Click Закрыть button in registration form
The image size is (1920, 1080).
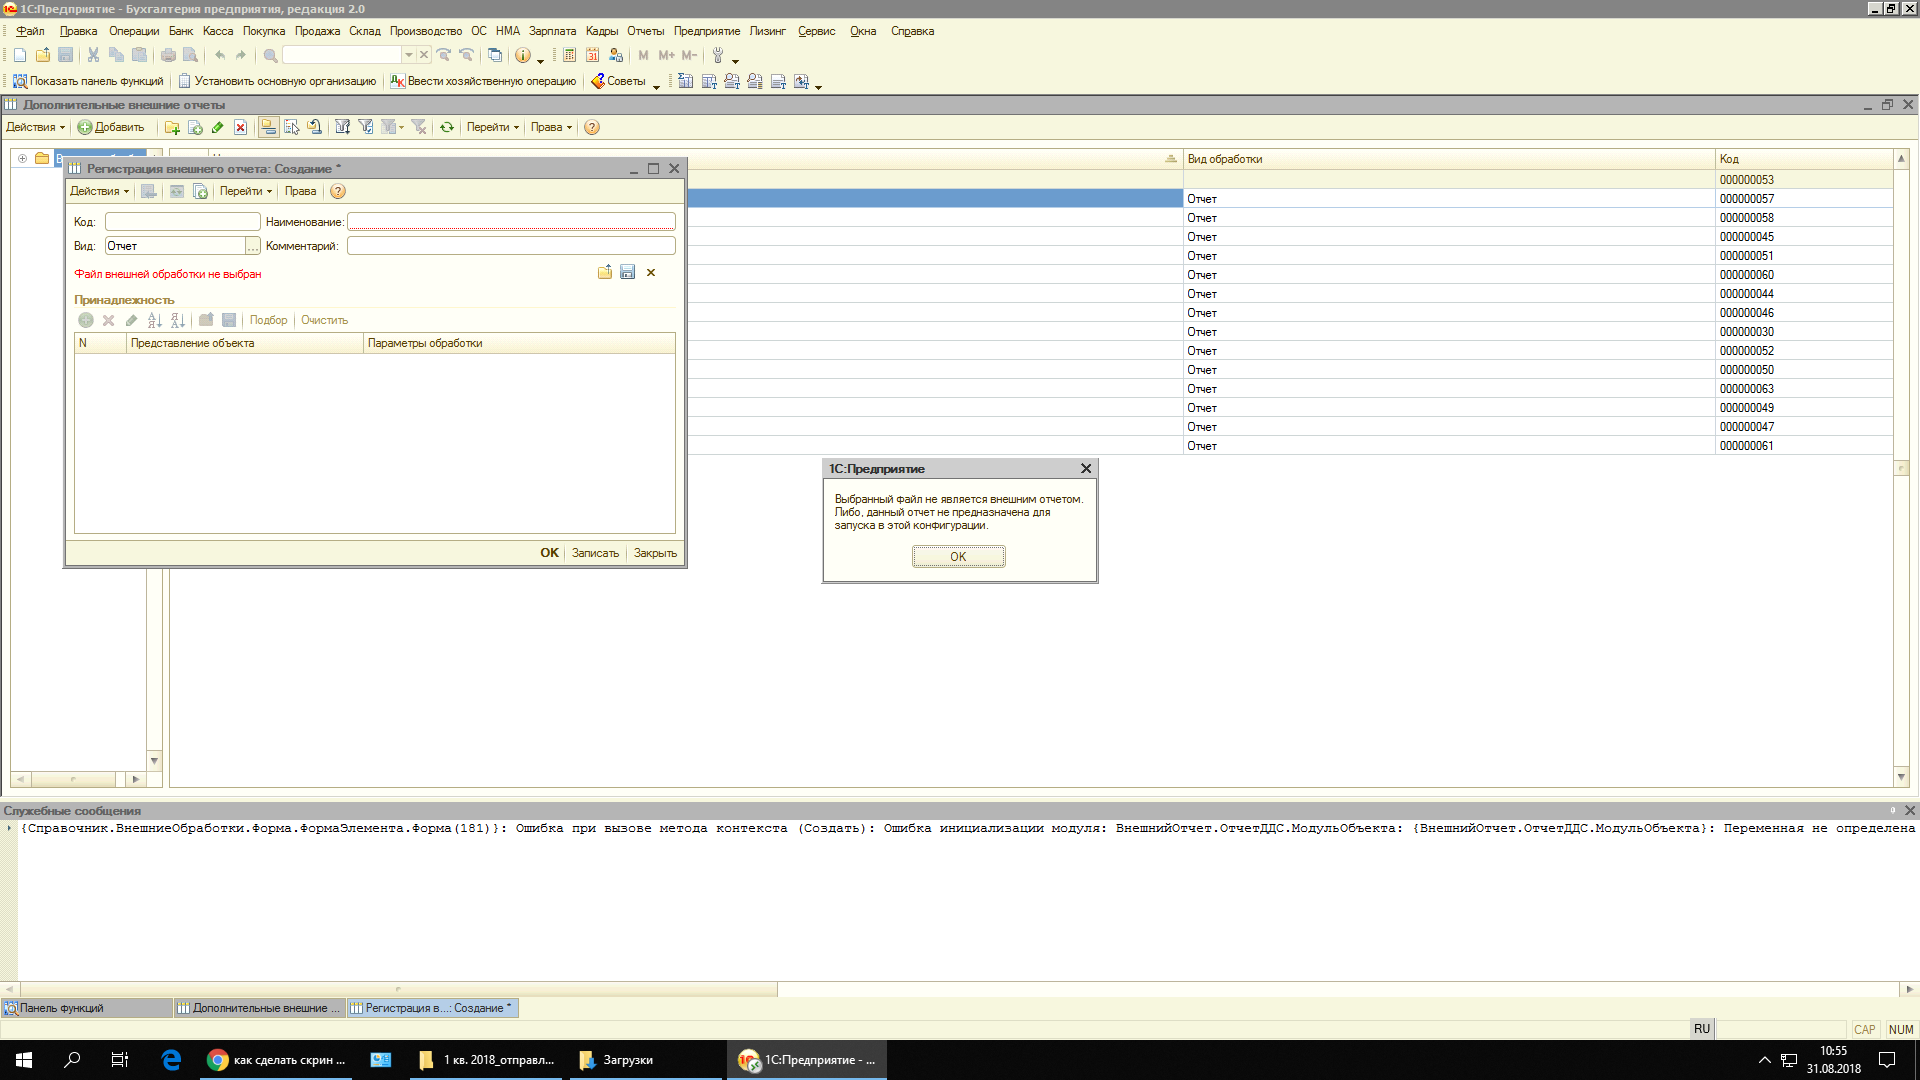pyautogui.click(x=655, y=553)
